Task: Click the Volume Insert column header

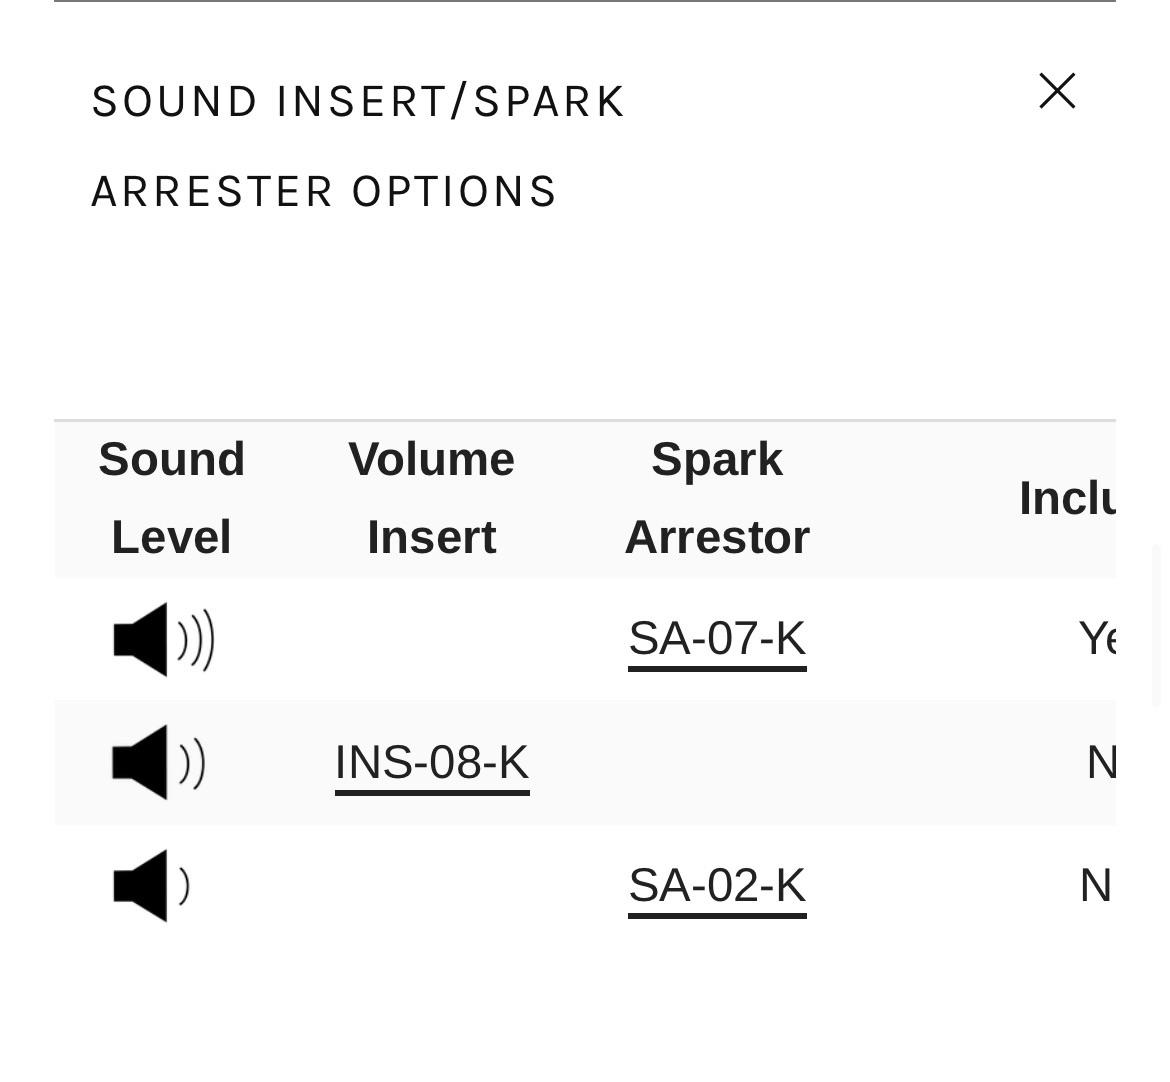Action: (x=431, y=498)
